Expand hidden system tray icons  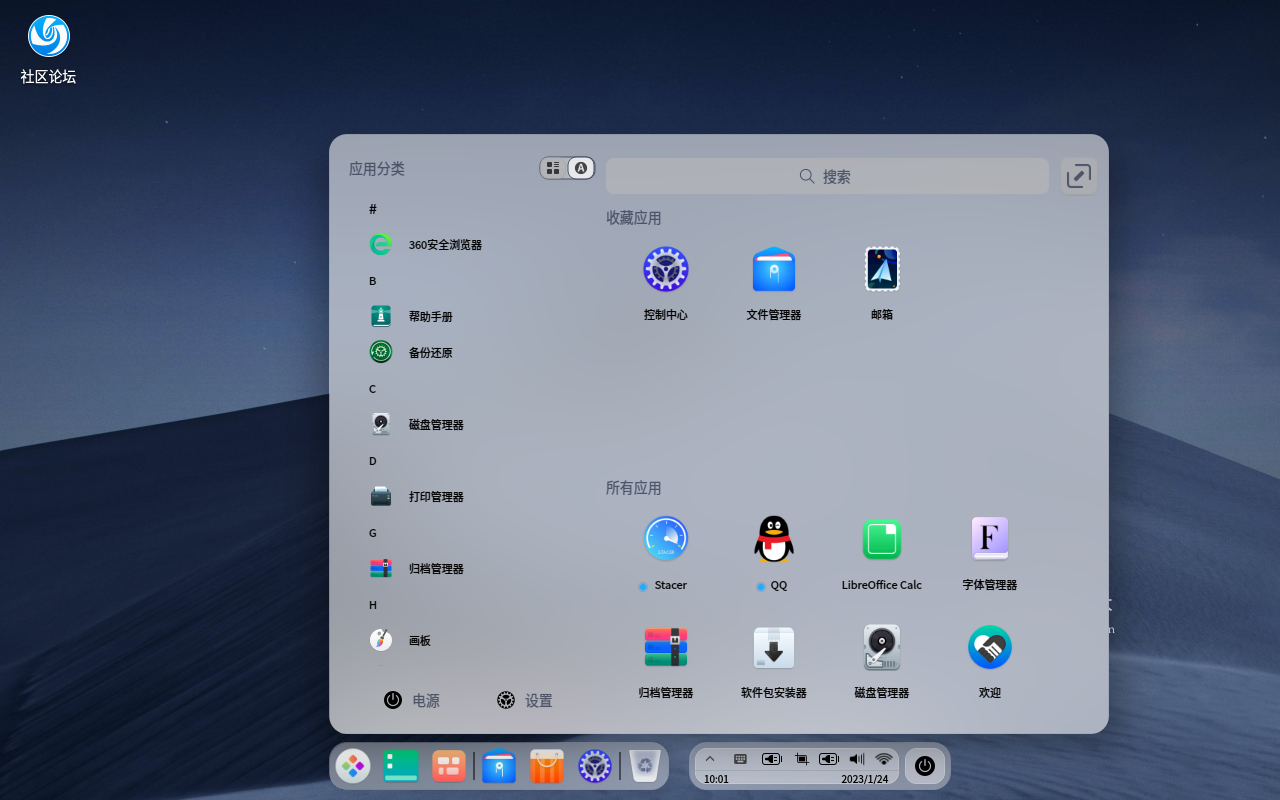(x=710, y=758)
